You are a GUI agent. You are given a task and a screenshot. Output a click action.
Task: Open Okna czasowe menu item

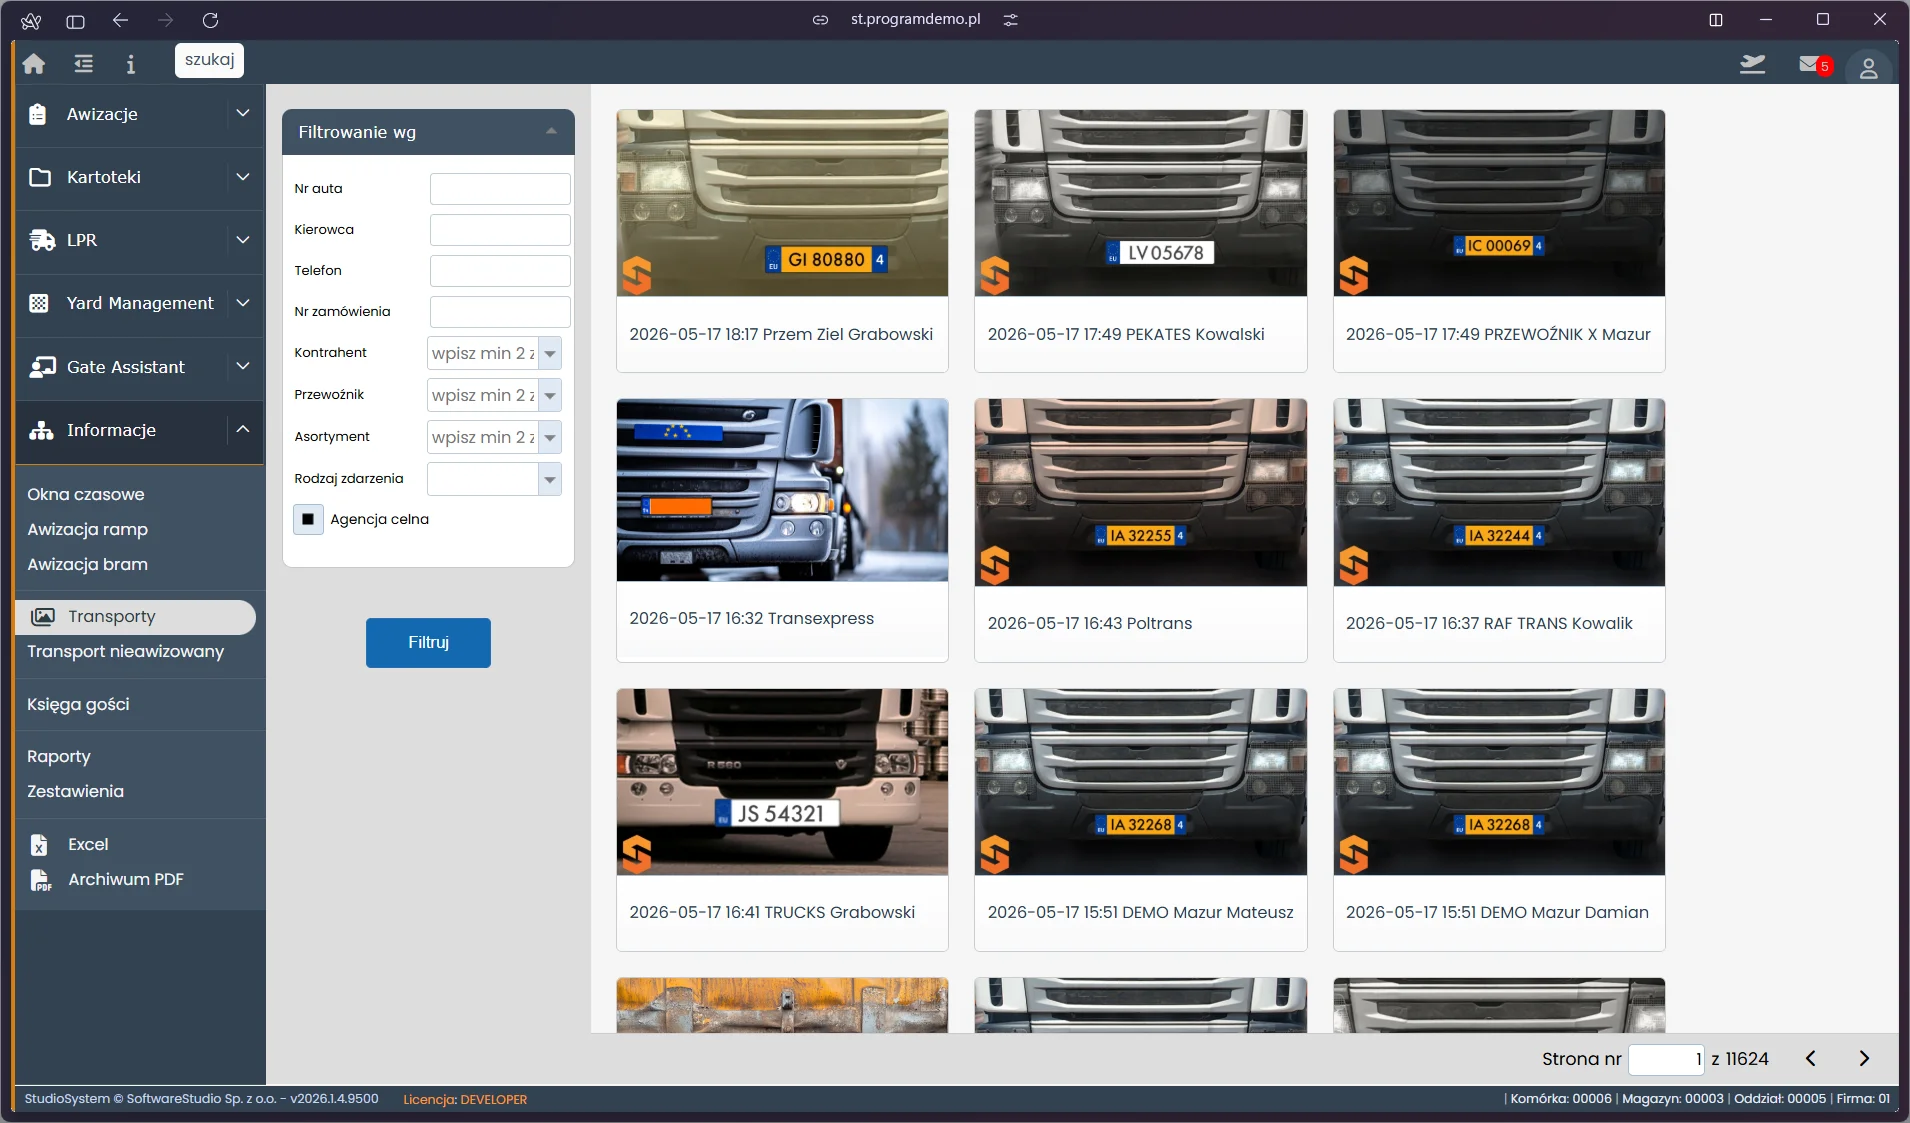pyautogui.click(x=86, y=494)
